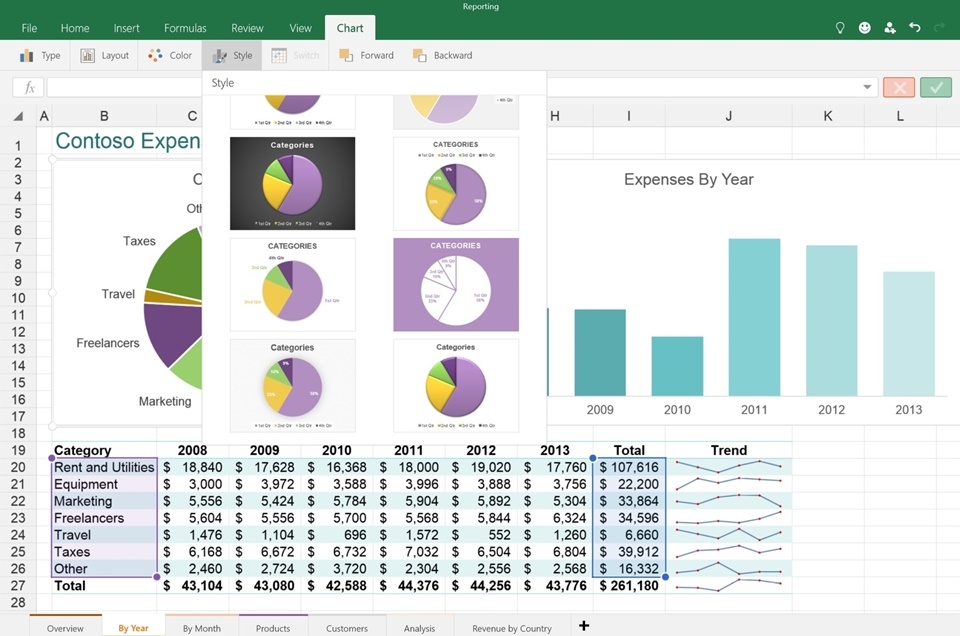Image resolution: width=960 pixels, height=636 pixels.
Task: Apply the purple Categories pie style
Action: (455, 284)
